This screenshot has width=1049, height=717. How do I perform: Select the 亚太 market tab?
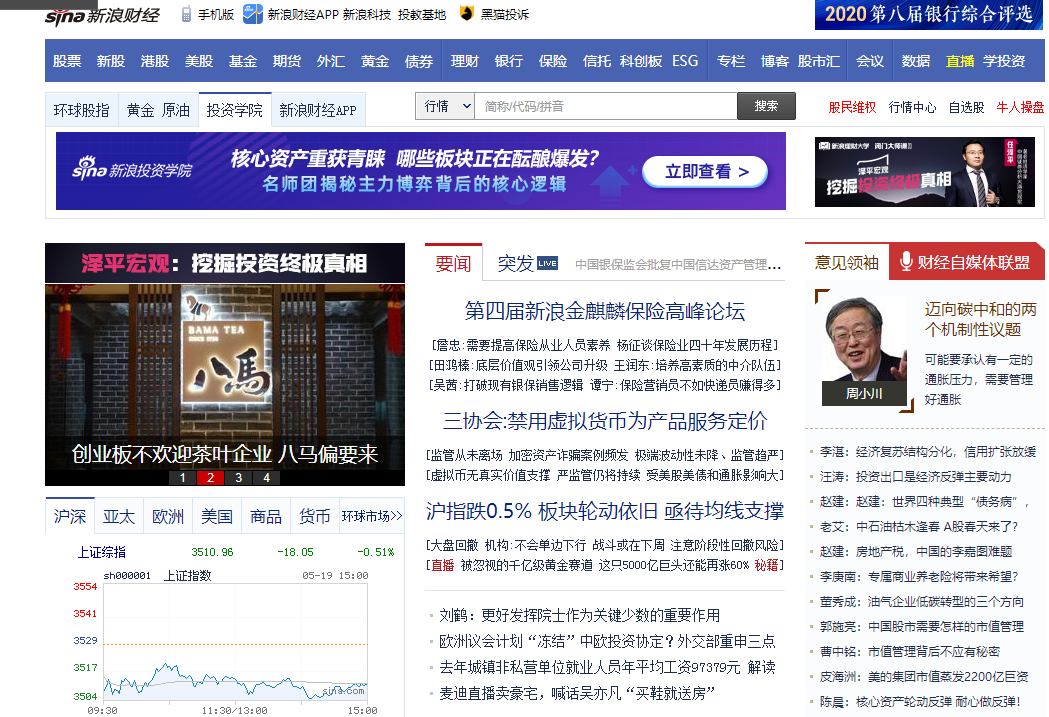pyautogui.click(x=119, y=516)
